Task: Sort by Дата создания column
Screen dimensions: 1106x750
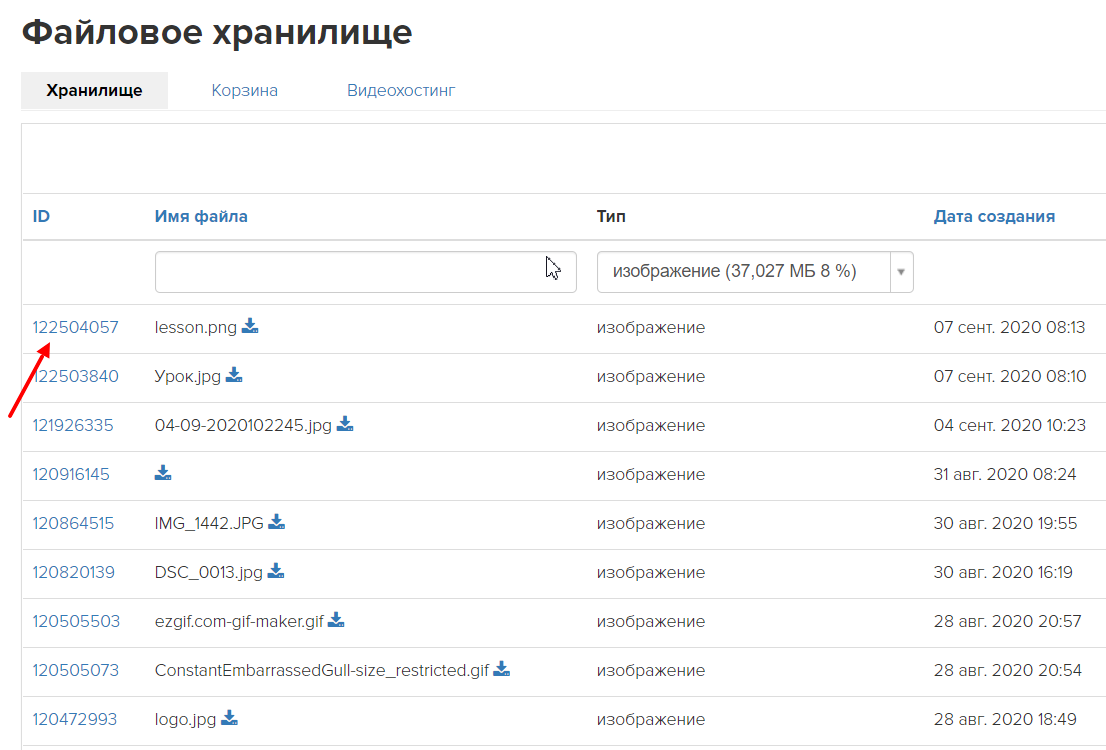Action: click(x=993, y=216)
